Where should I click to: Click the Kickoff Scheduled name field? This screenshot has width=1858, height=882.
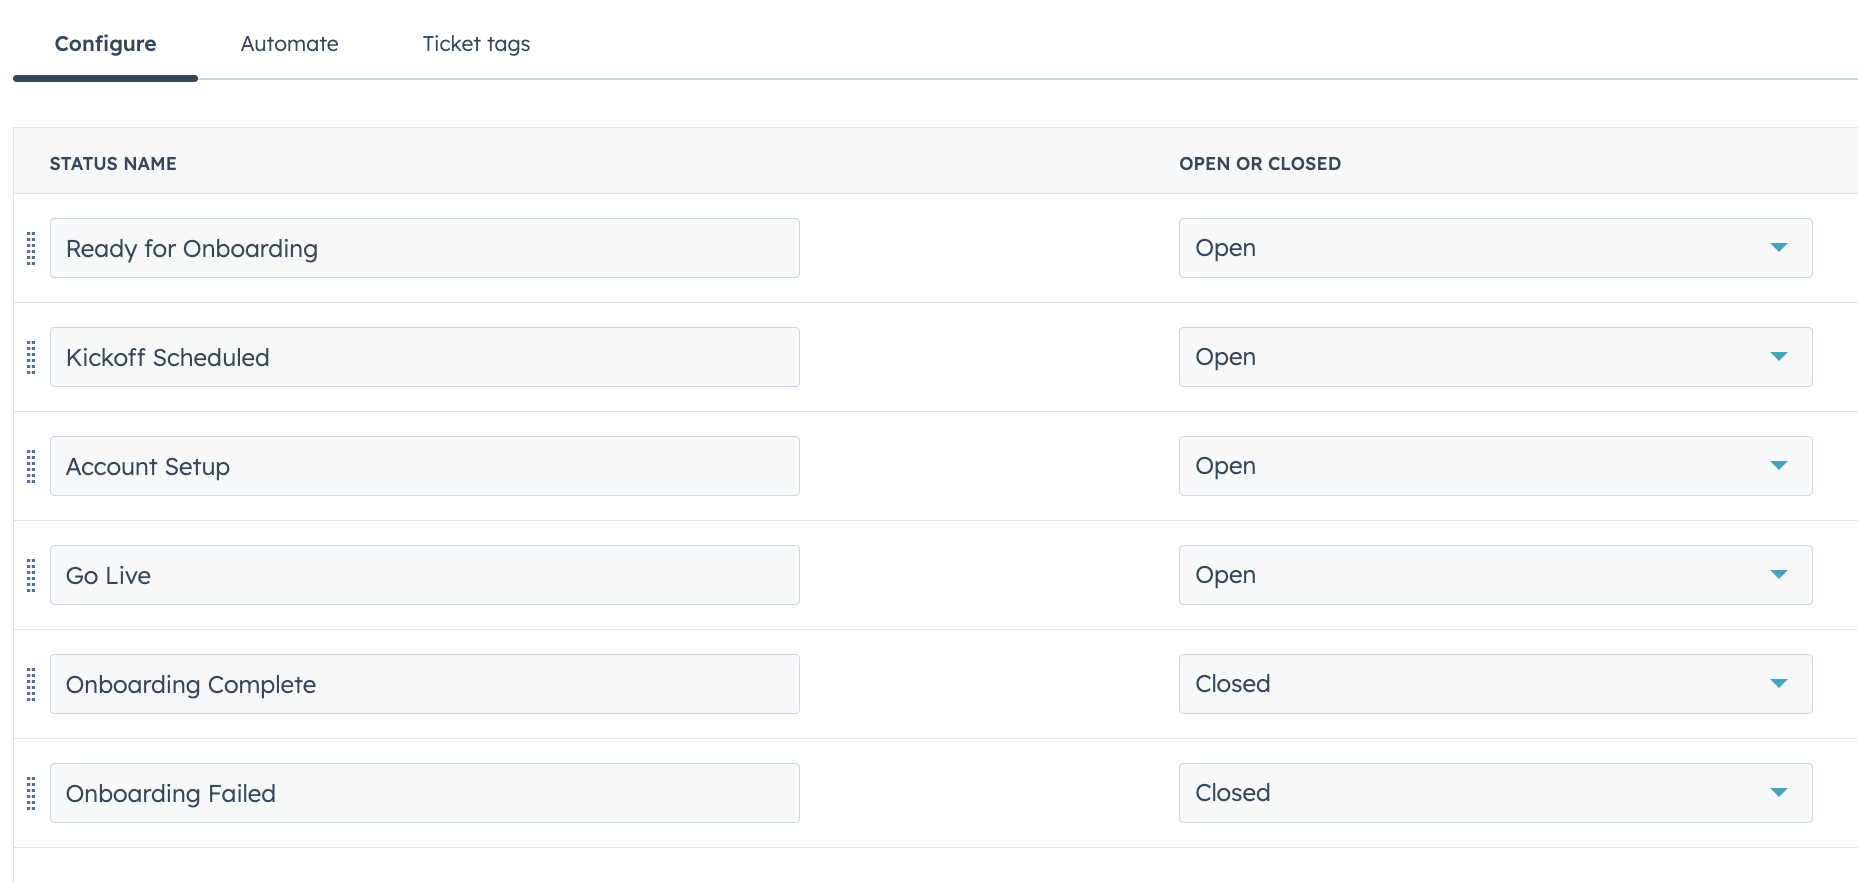[x=425, y=356]
